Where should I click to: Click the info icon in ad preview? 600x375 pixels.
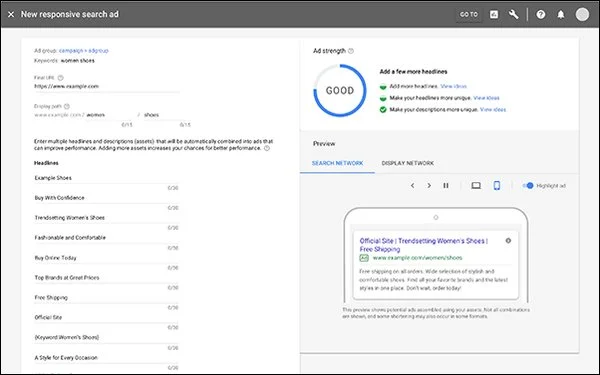tap(508, 241)
